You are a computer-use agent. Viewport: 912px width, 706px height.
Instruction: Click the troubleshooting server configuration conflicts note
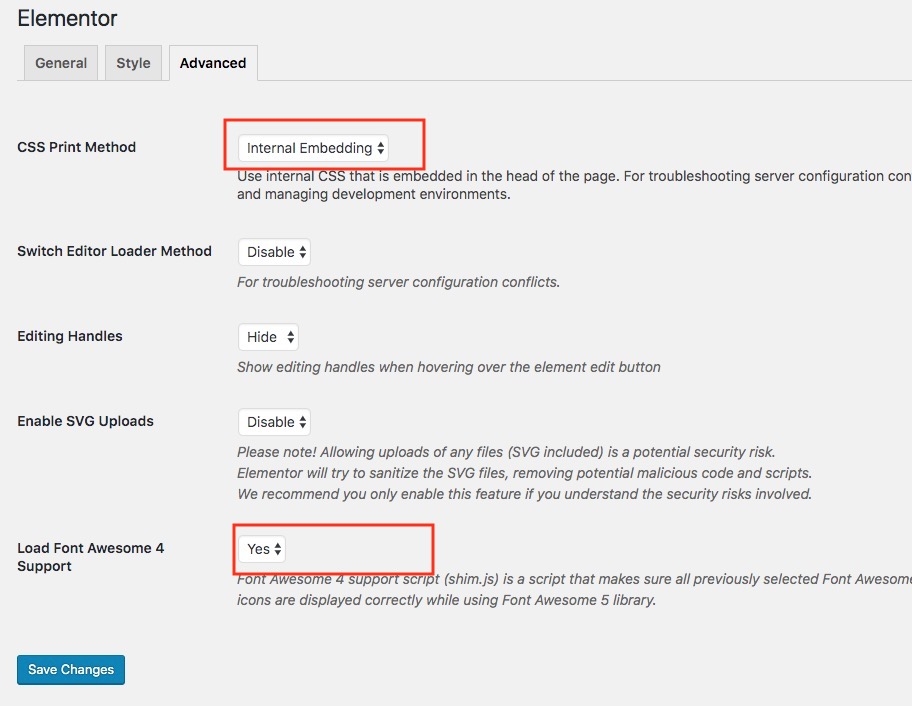click(398, 282)
